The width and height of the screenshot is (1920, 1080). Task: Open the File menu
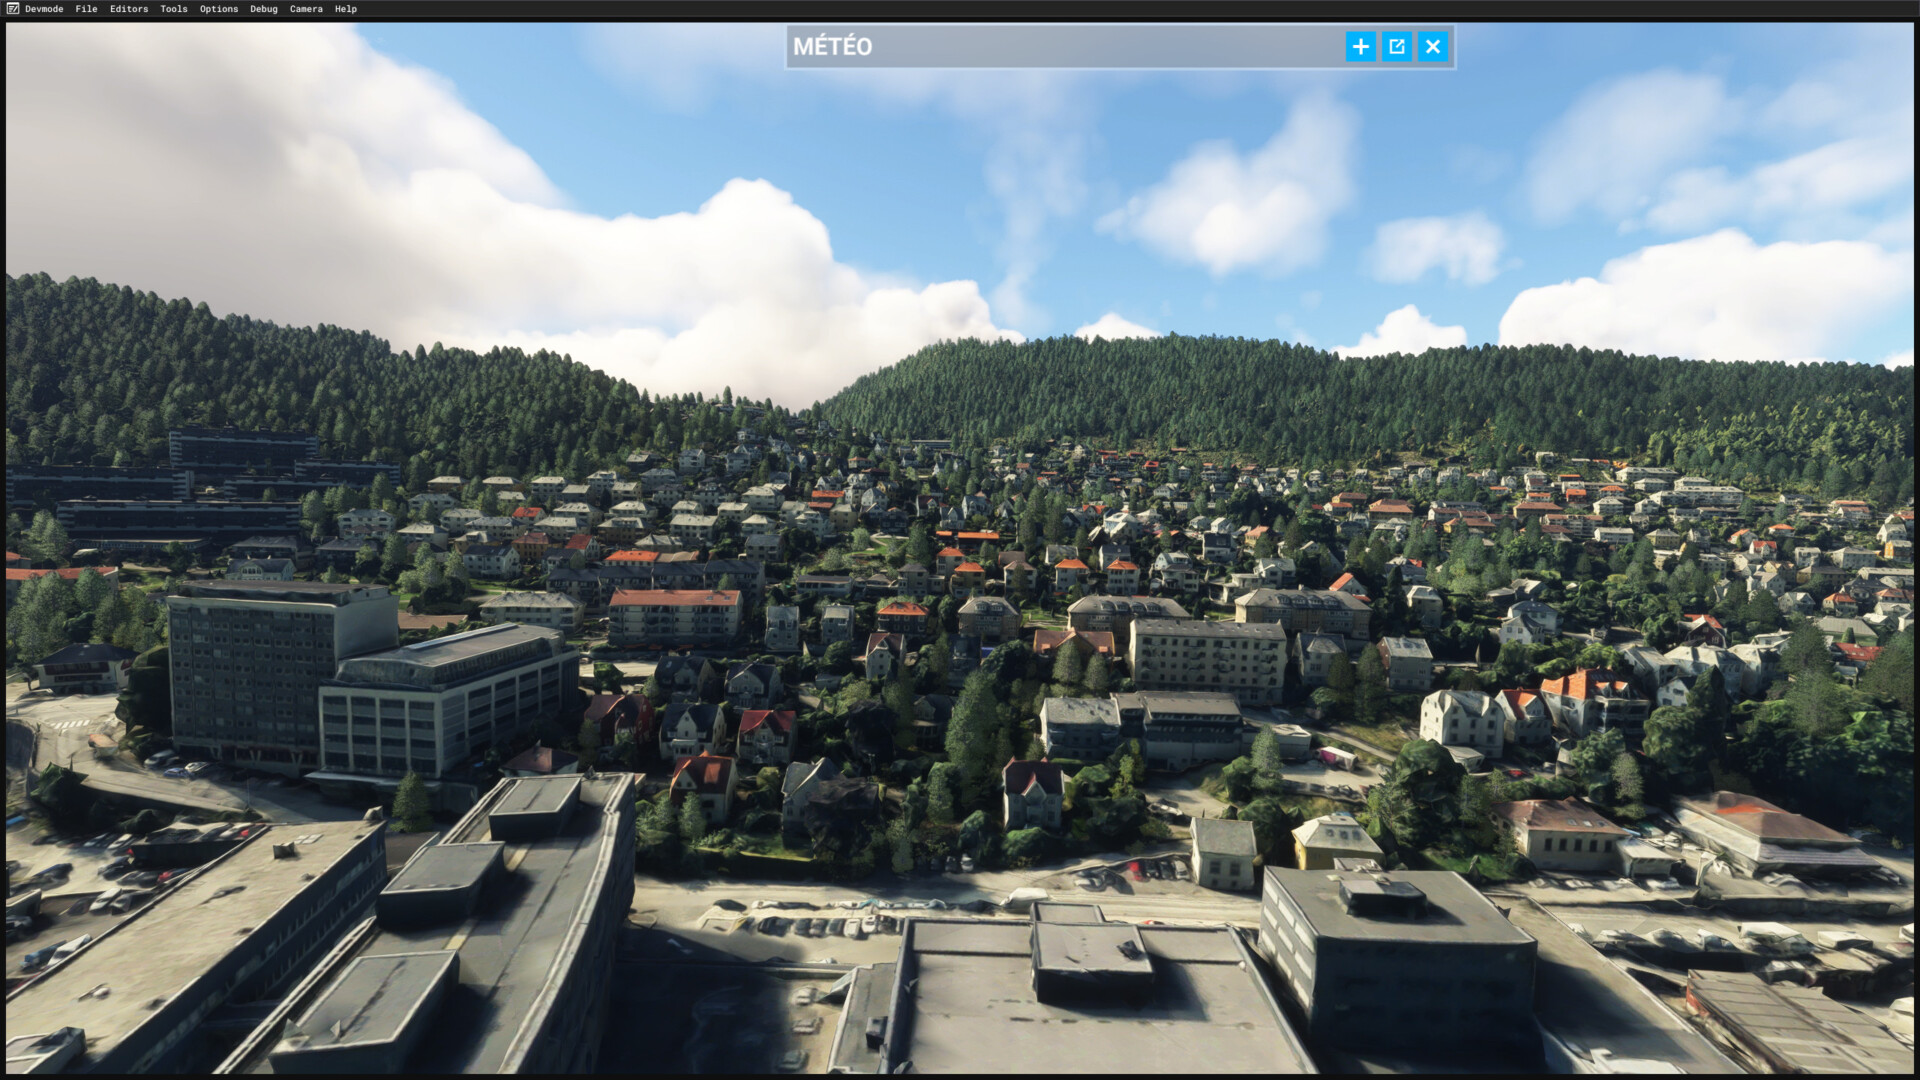click(86, 9)
